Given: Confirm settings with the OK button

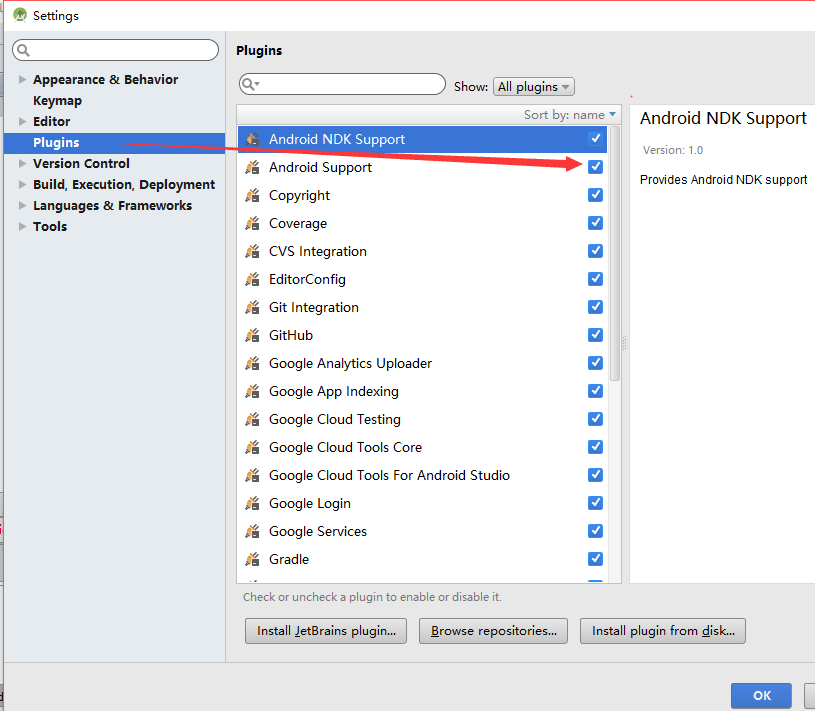Looking at the screenshot, I should tap(761, 695).
